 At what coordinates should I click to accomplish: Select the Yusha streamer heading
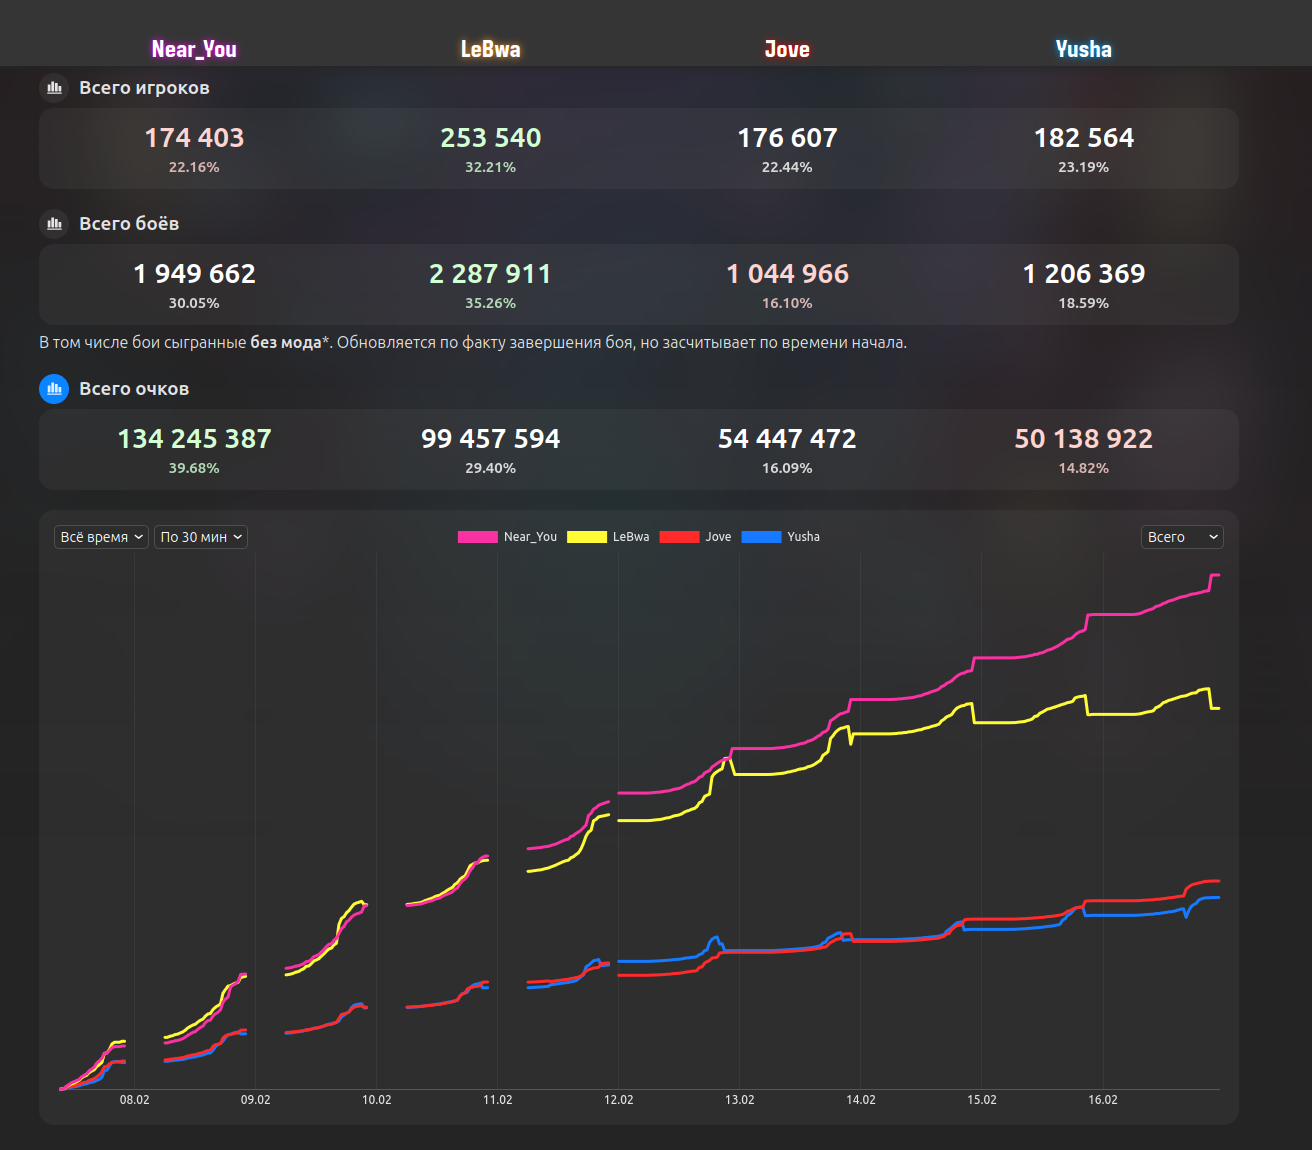1083,49
